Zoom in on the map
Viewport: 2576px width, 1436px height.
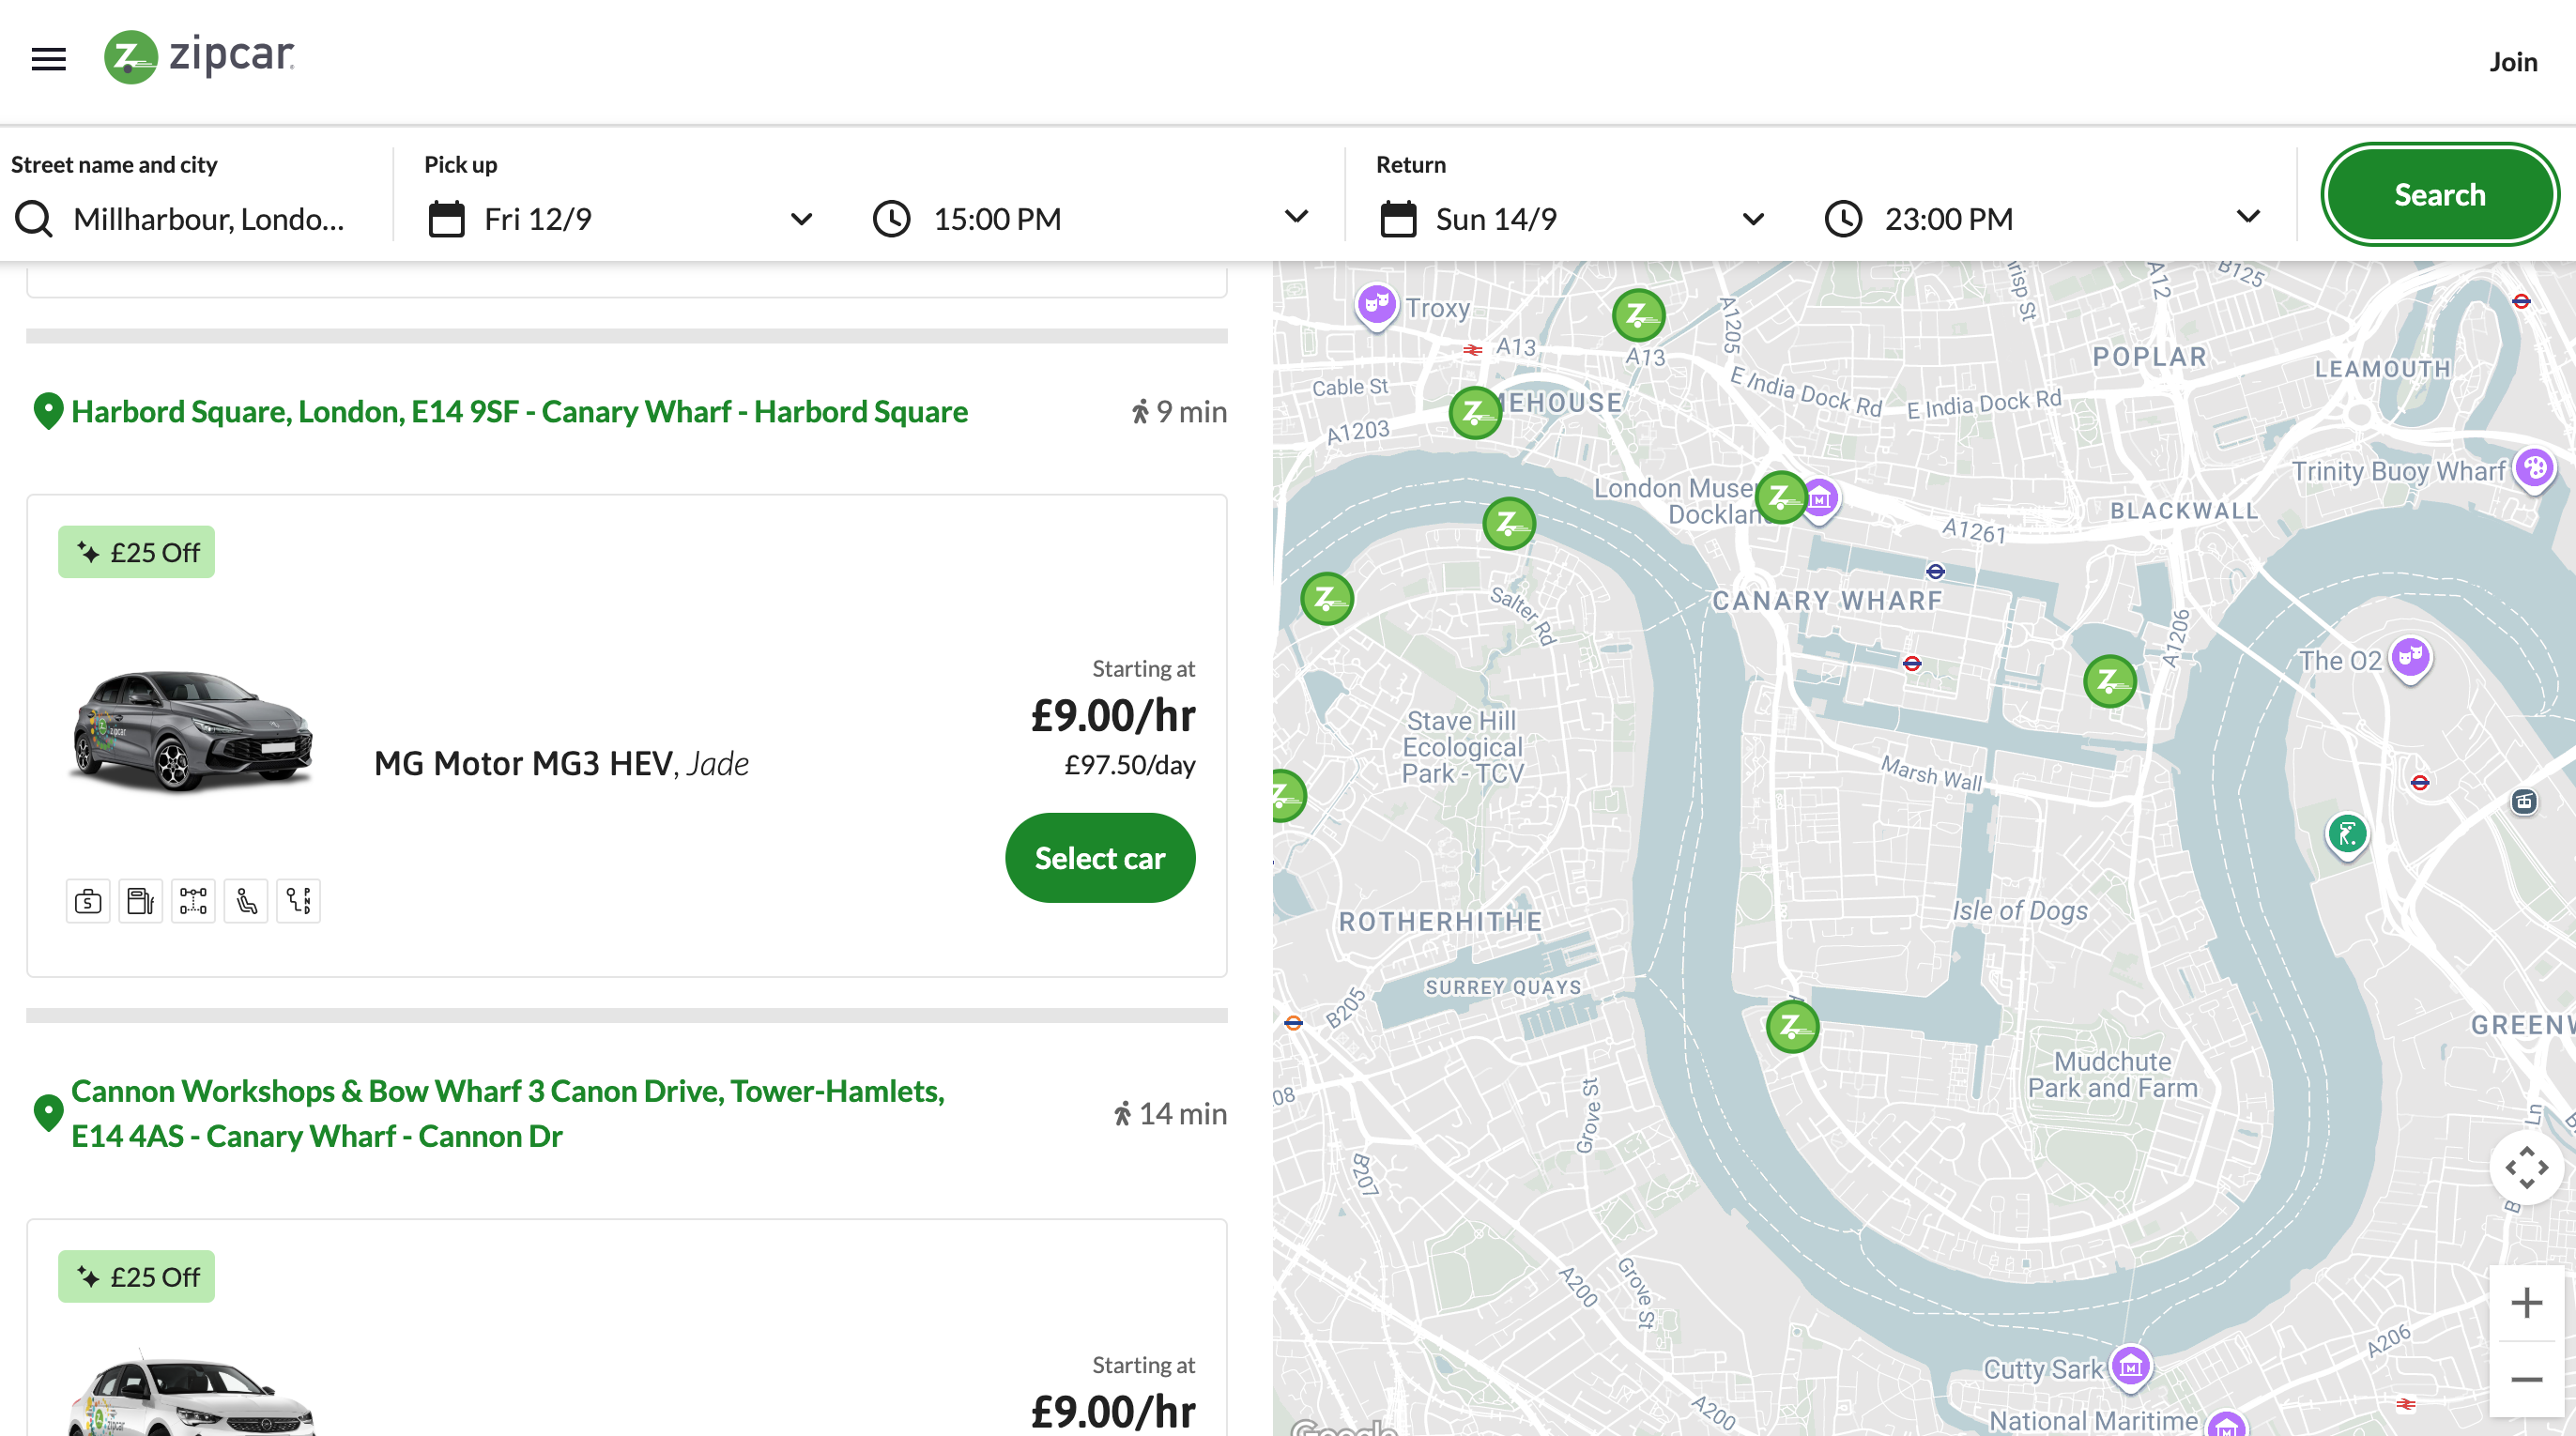pos(2526,1303)
